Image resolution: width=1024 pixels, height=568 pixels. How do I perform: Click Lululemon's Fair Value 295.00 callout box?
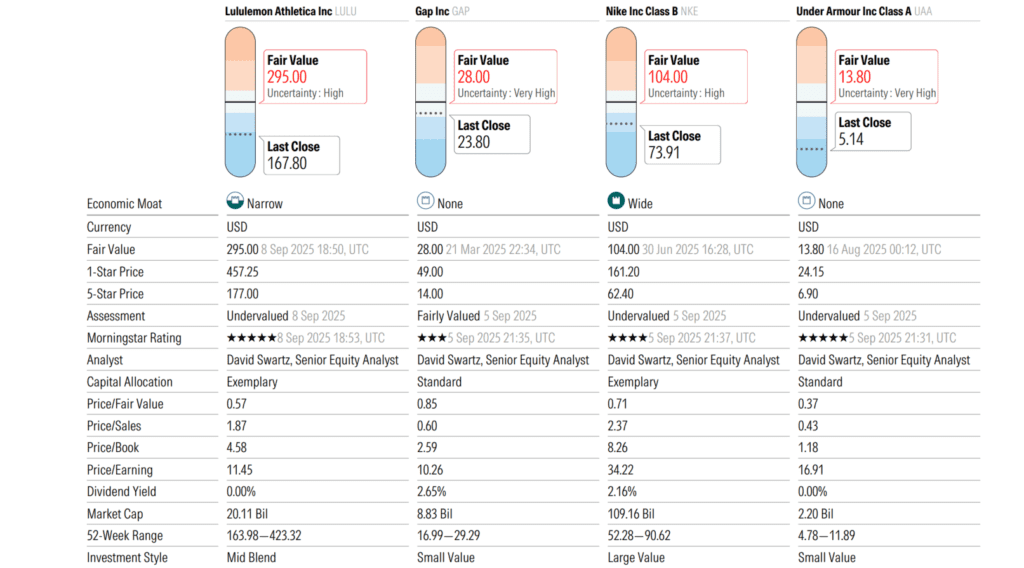pyautogui.click(x=313, y=77)
